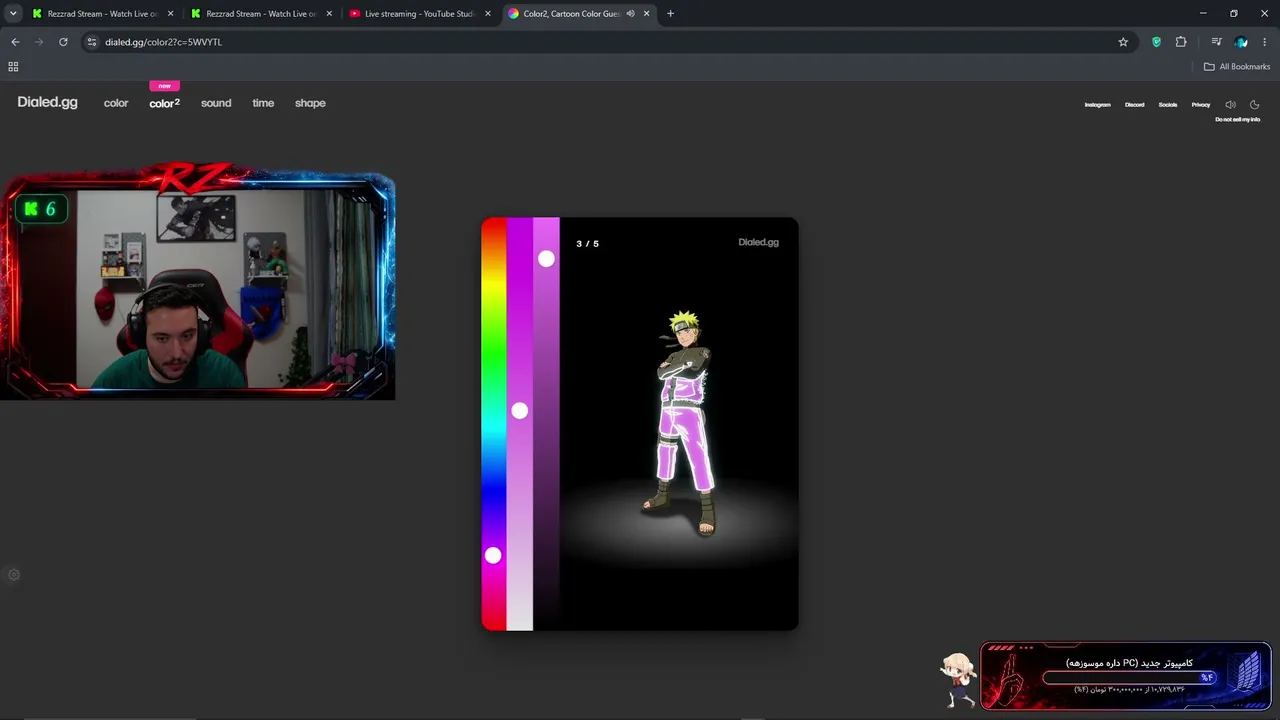Open a new browser tab

point(670,14)
